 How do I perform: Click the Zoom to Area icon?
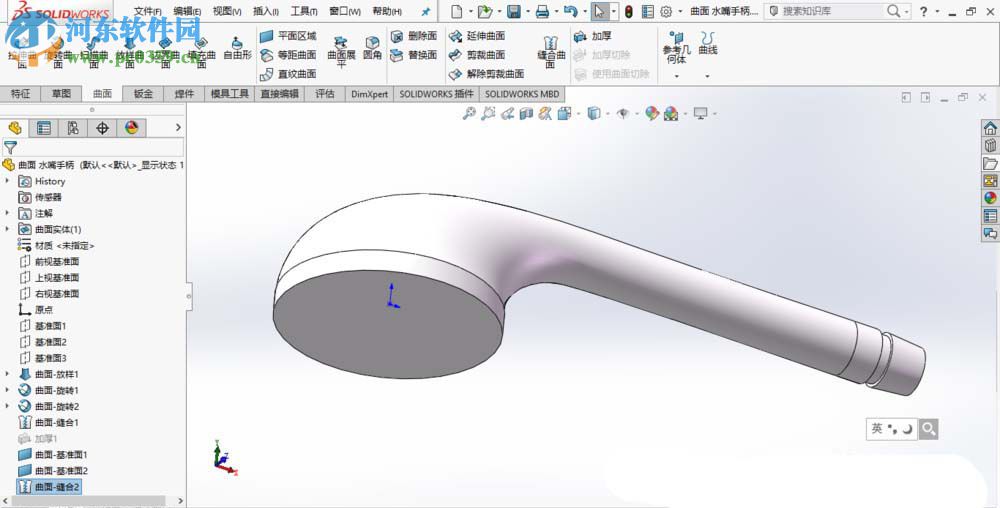[488, 113]
